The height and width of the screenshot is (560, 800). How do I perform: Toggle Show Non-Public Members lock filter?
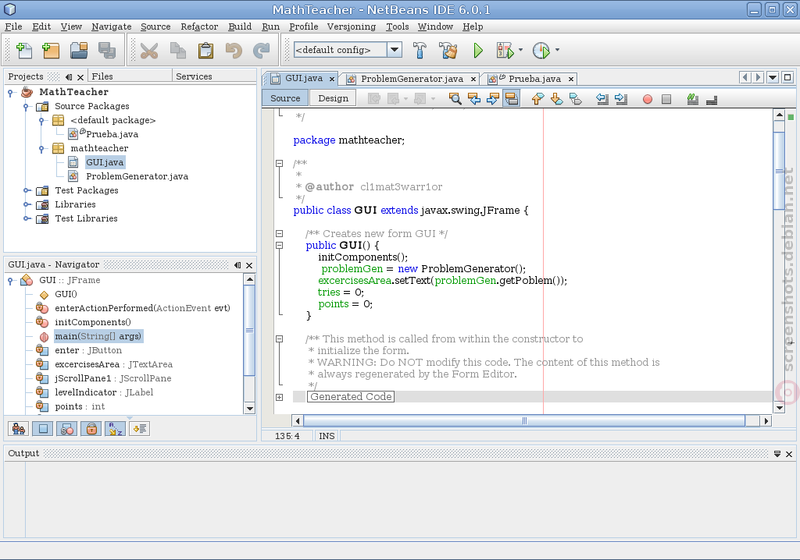(91, 429)
